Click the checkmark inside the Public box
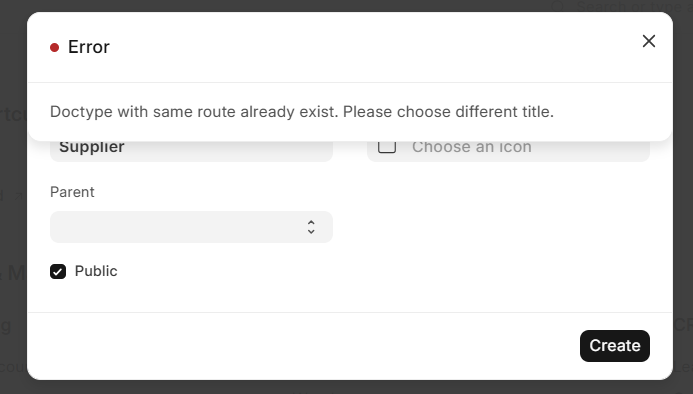Screen dimensions: 693x394 point(58,272)
